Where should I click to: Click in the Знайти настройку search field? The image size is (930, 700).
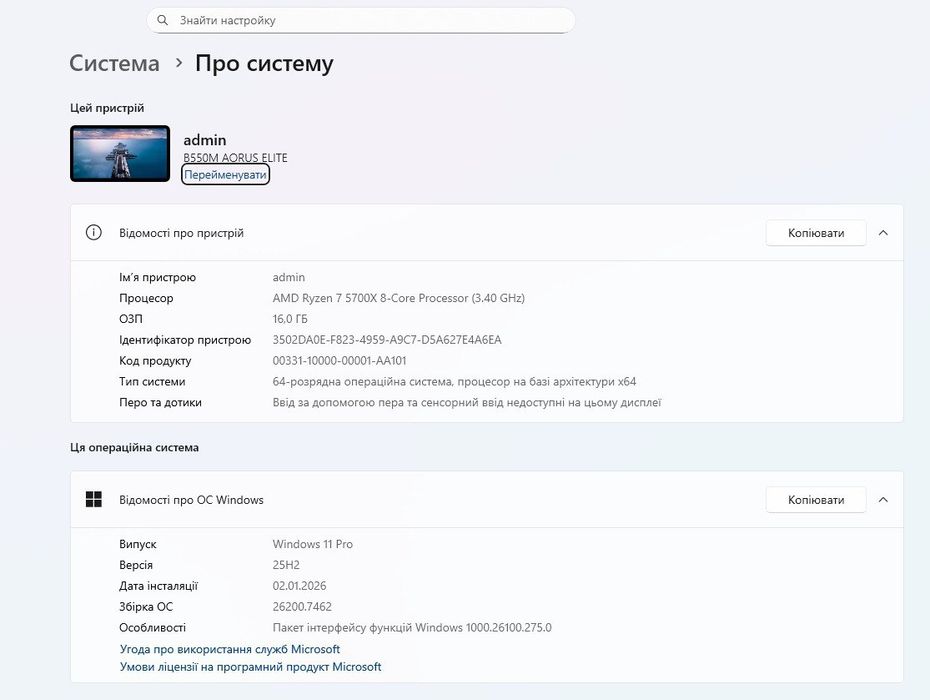[361, 20]
